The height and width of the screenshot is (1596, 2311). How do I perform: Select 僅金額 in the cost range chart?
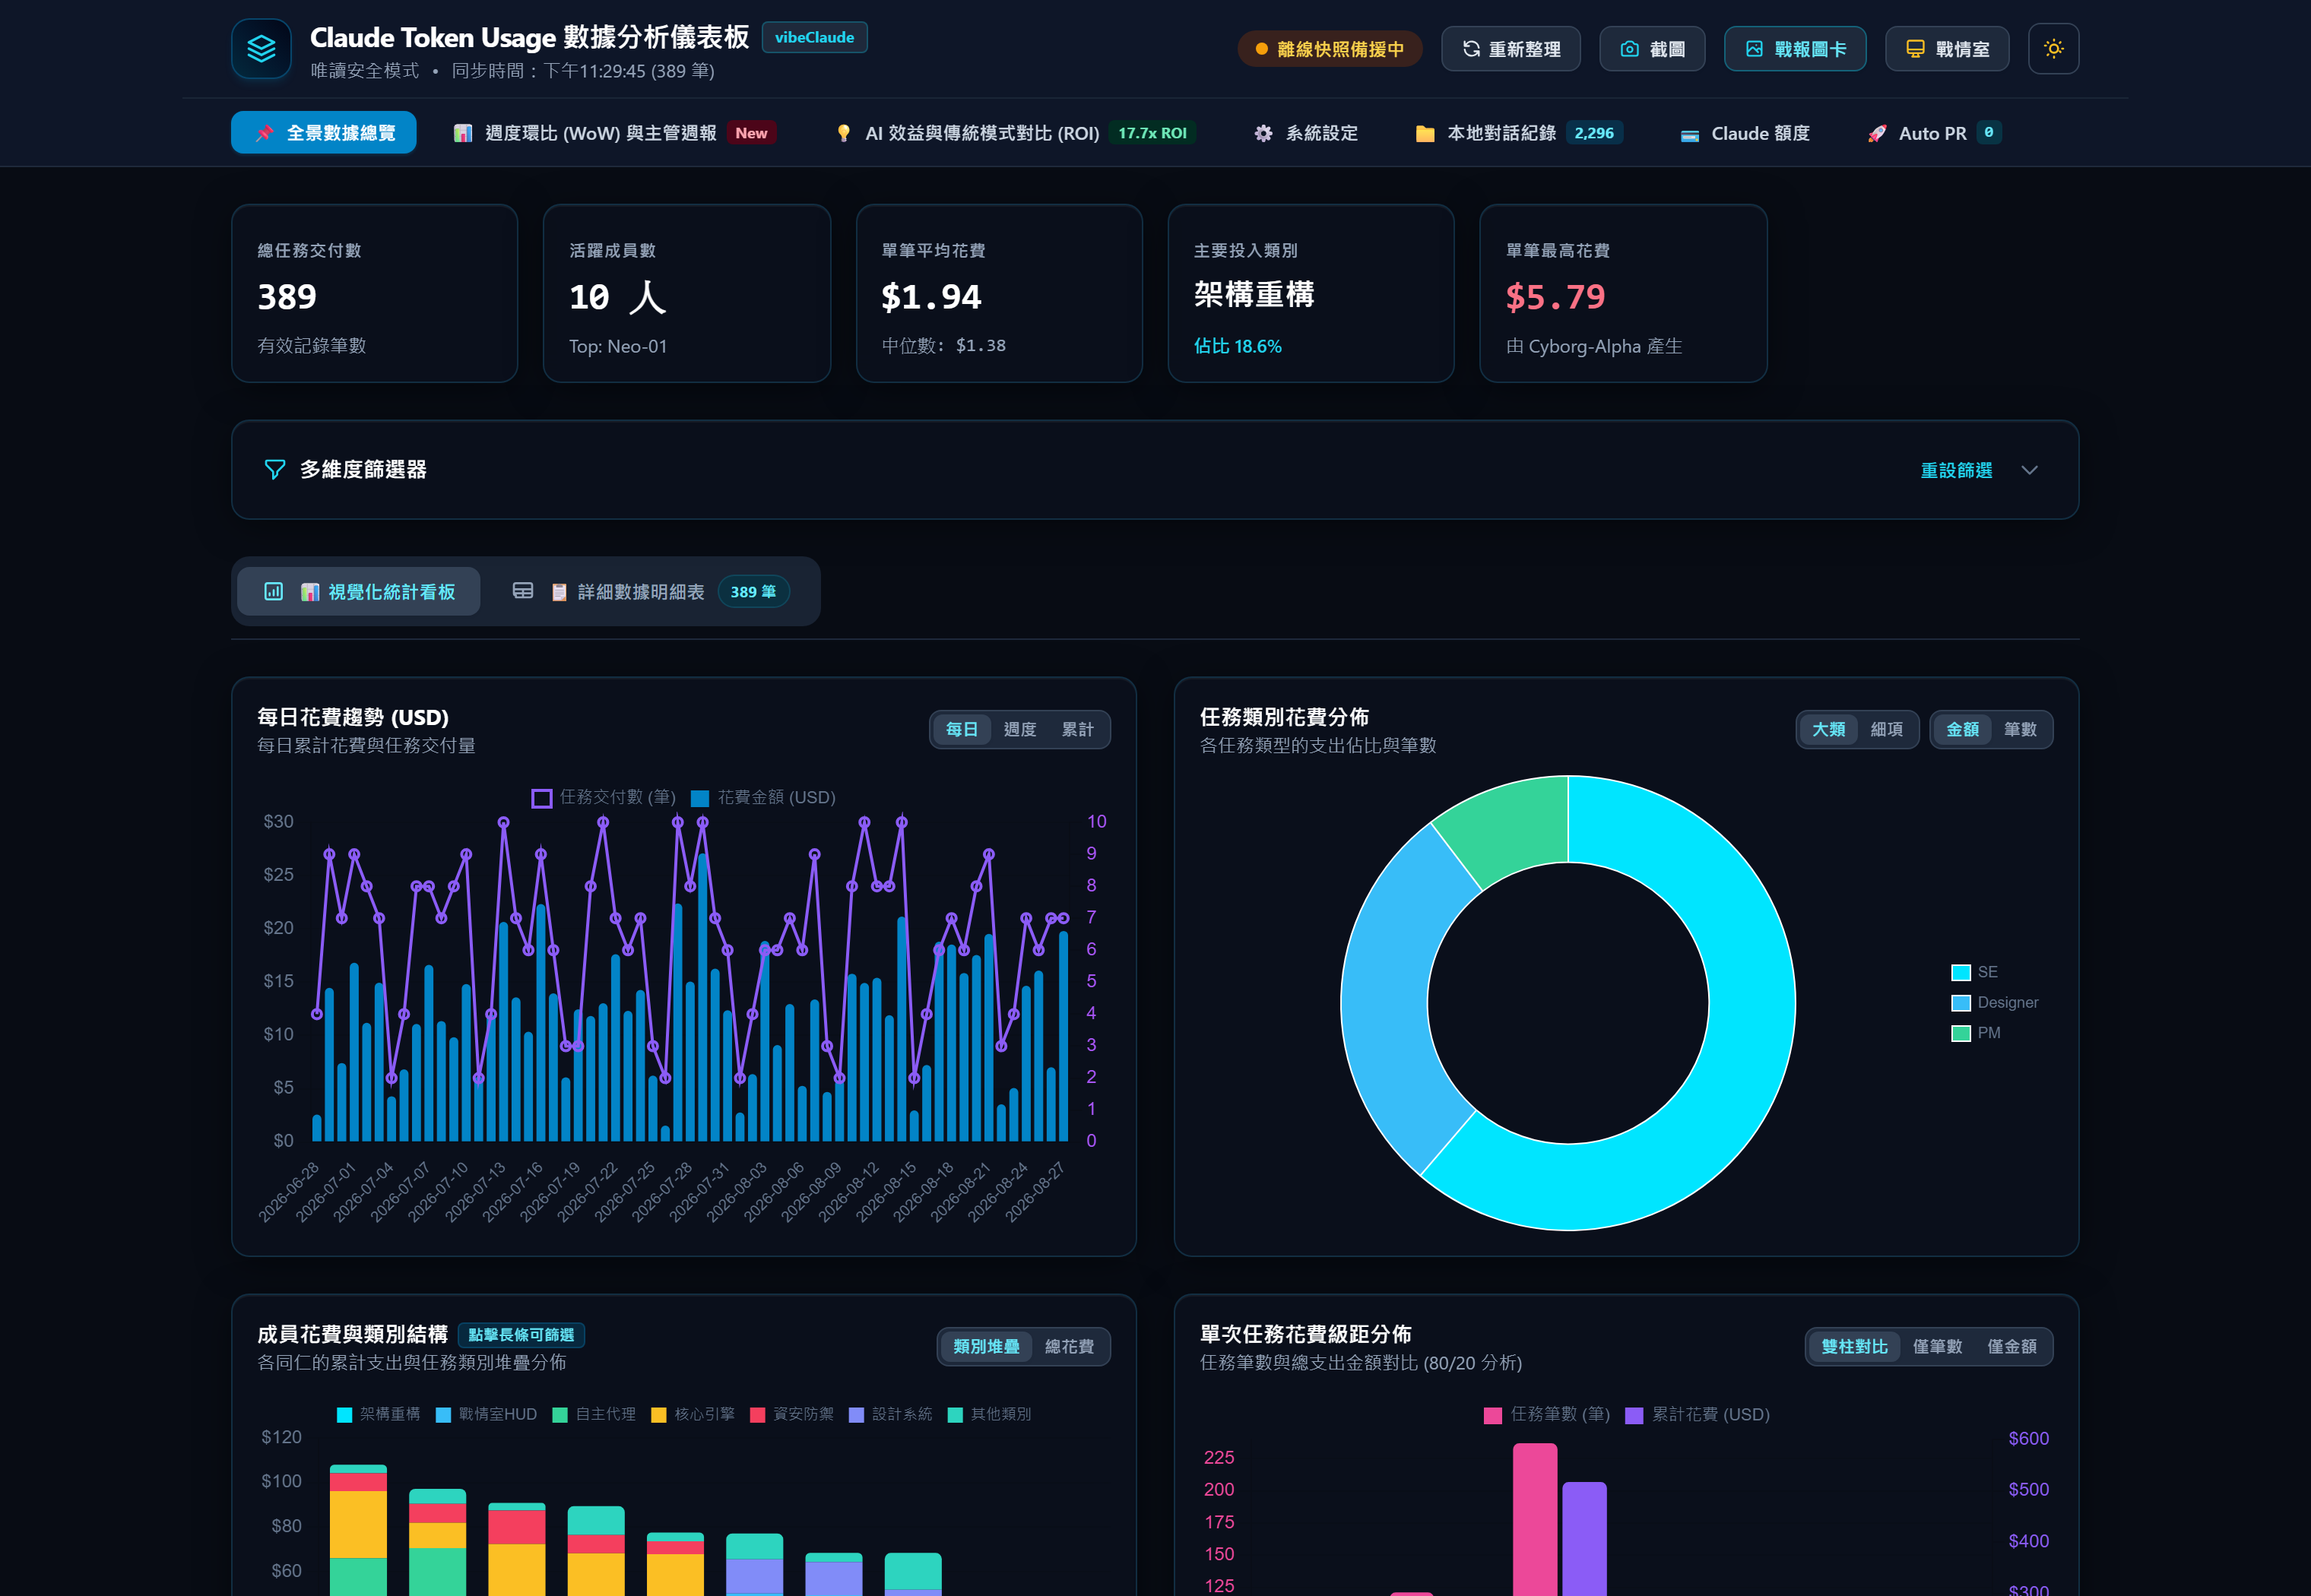click(2011, 1346)
